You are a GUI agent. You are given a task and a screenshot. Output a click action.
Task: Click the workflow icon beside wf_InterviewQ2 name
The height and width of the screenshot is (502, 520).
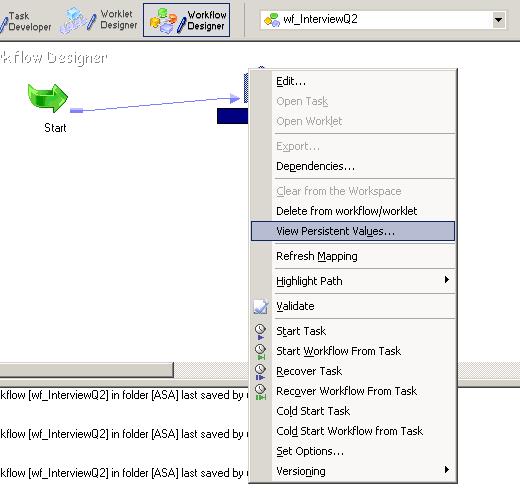click(x=272, y=20)
